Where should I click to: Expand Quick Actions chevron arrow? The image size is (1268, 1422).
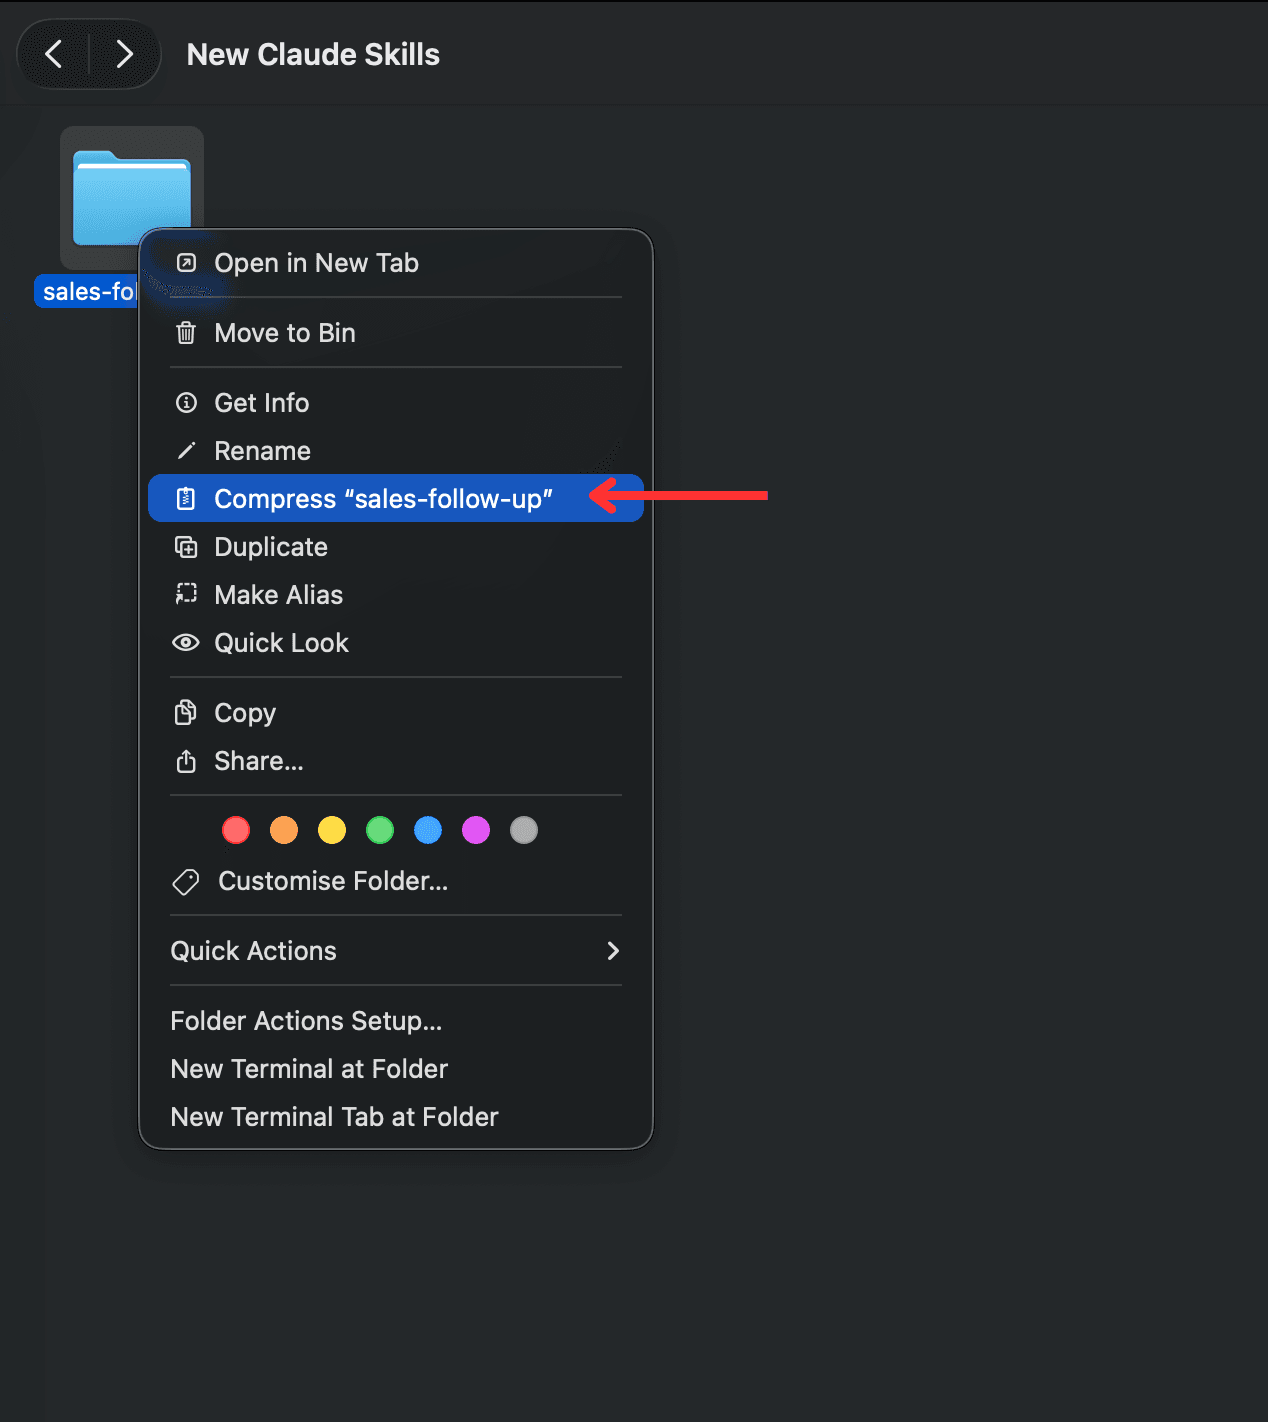coord(613,951)
